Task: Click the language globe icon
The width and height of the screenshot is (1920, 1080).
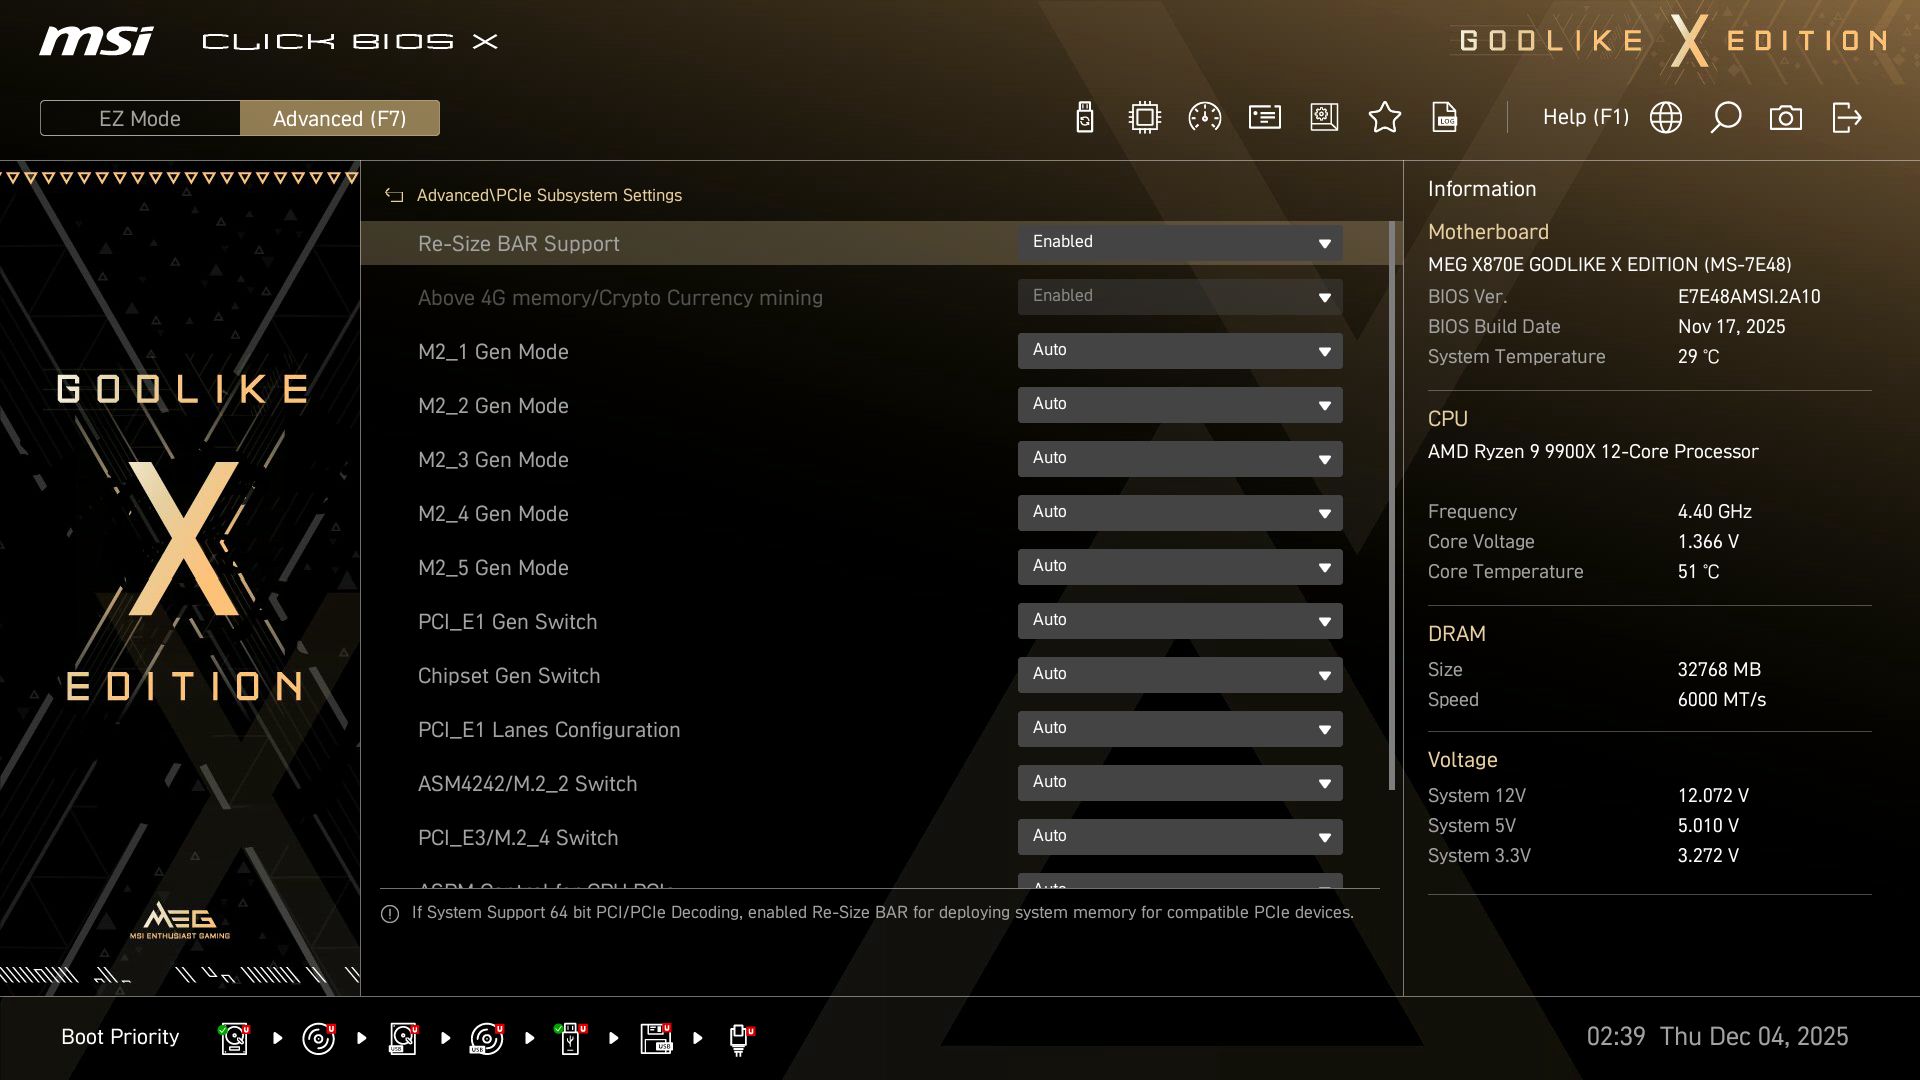Action: [x=1665, y=117]
